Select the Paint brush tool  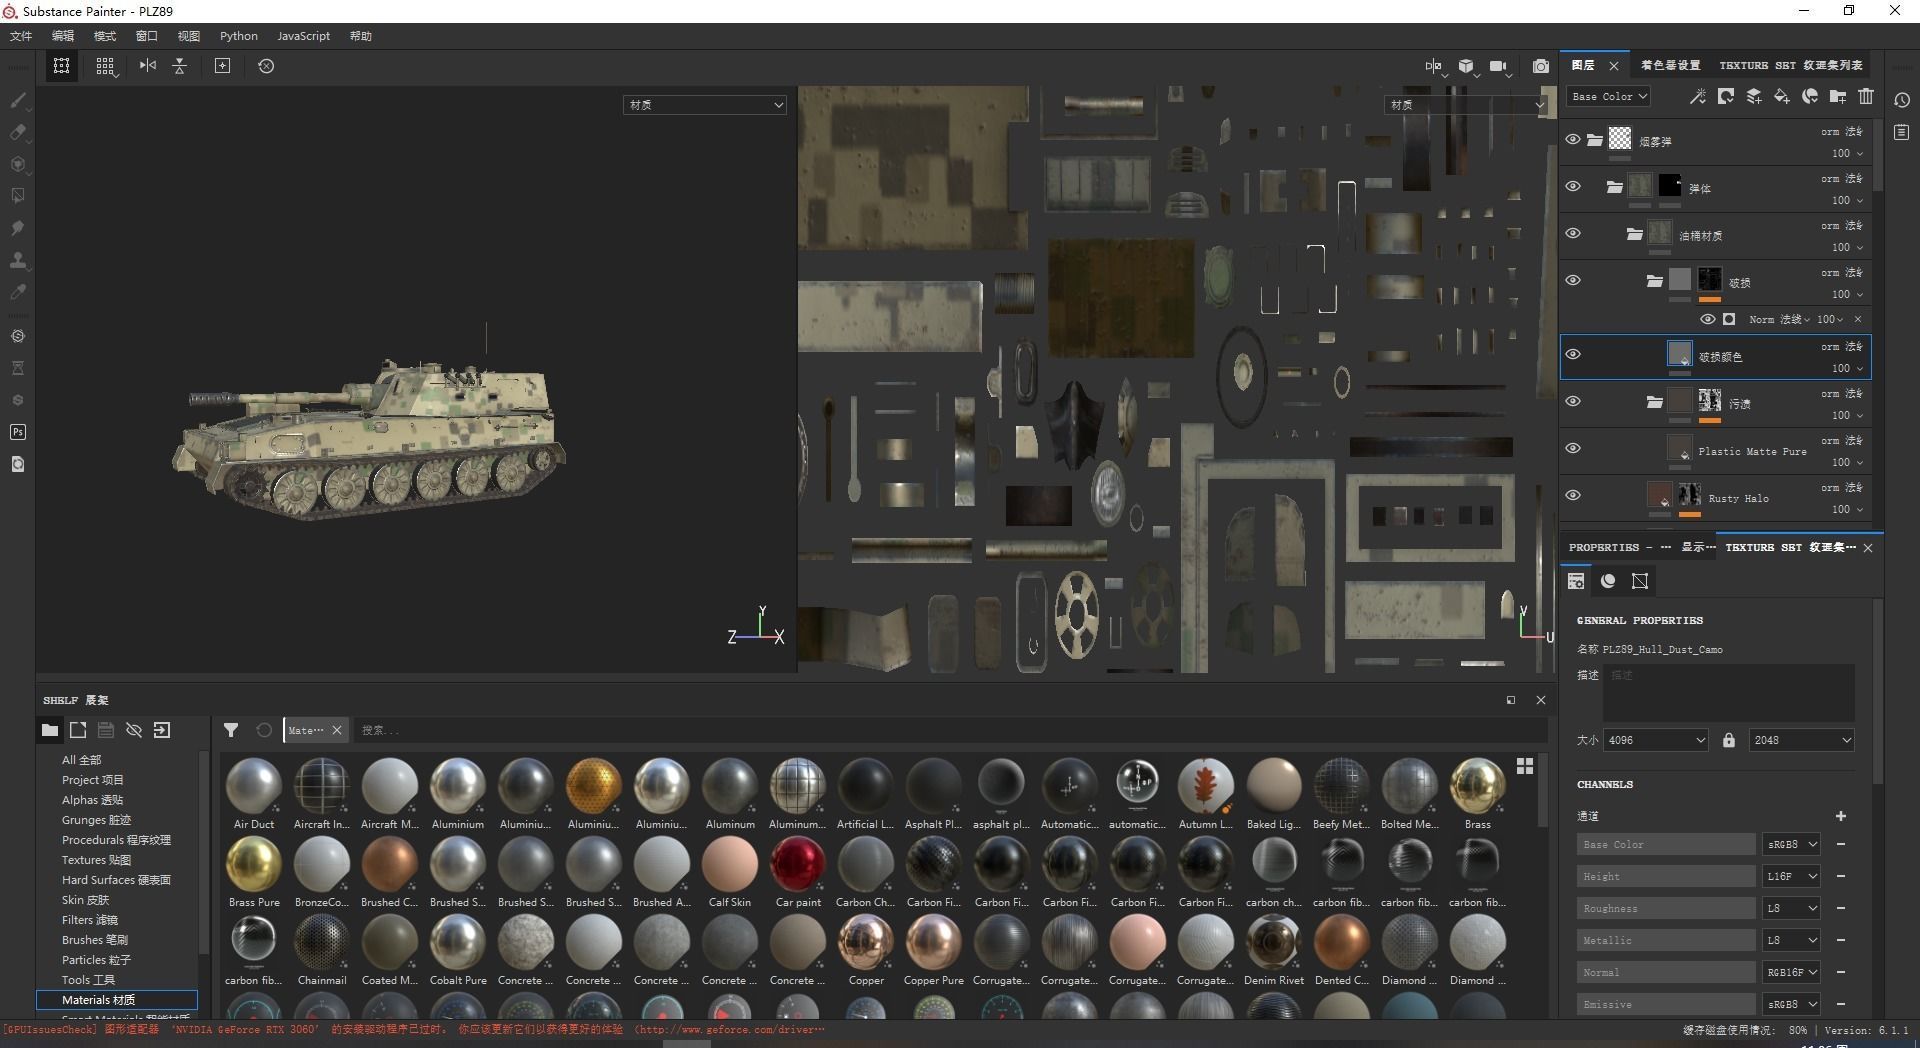point(17,100)
